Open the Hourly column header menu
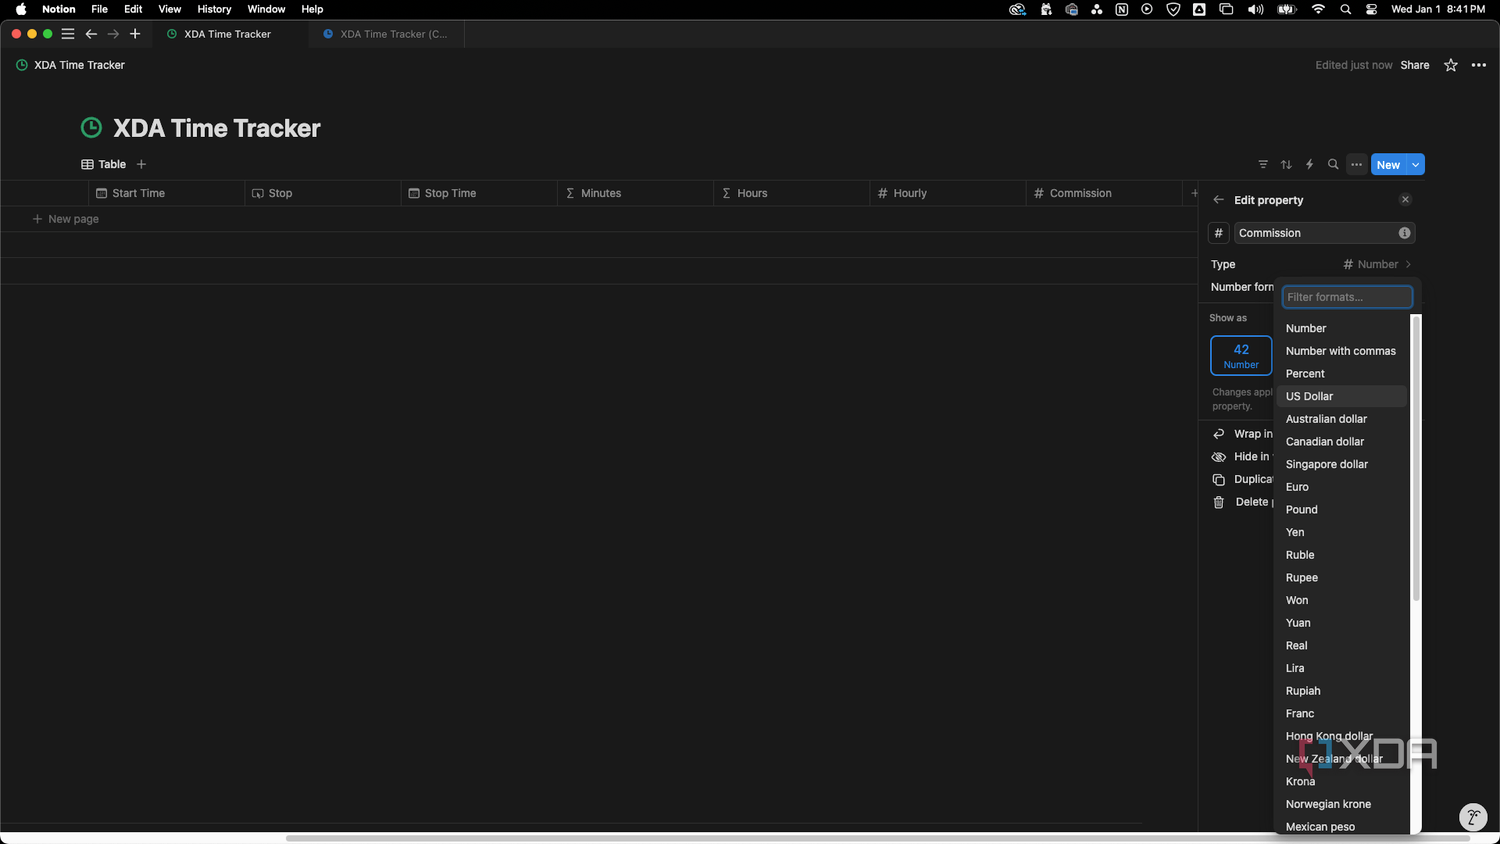This screenshot has height=844, width=1500. pyautogui.click(x=947, y=193)
